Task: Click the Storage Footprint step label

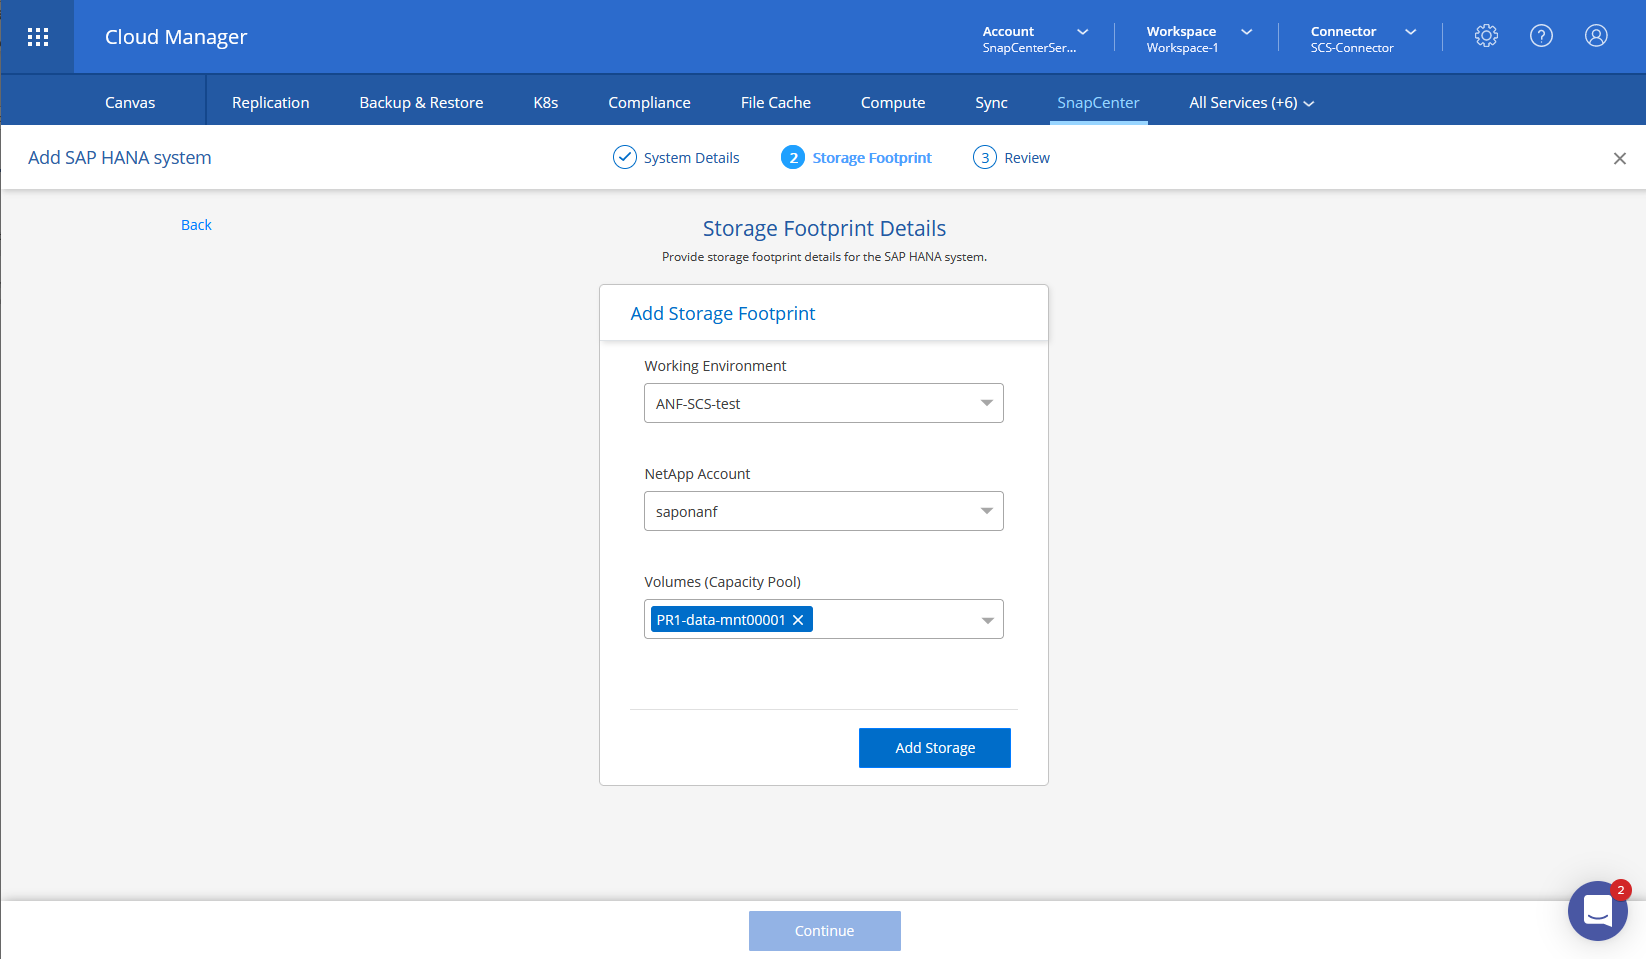Action: 872,158
